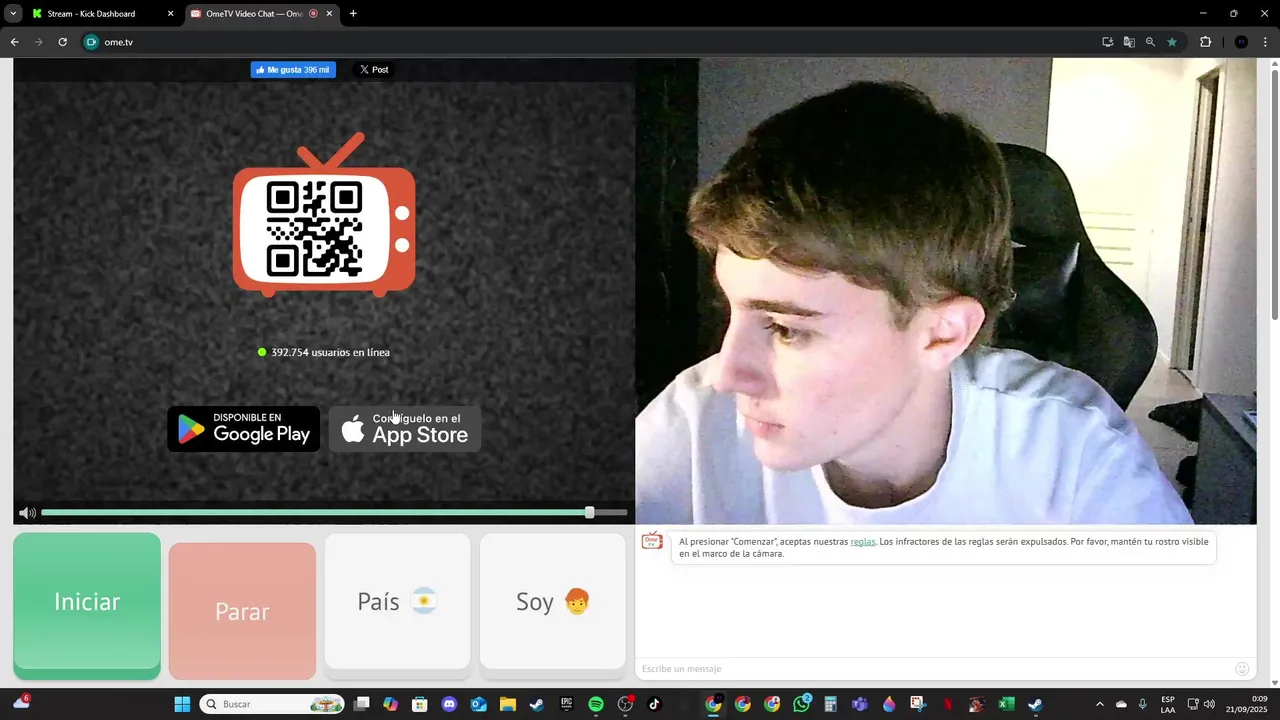Open Microsoft Teams from the taskbar
Image resolution: width=1280 pixels, height=720 pixels.
[x=860, y=704]
